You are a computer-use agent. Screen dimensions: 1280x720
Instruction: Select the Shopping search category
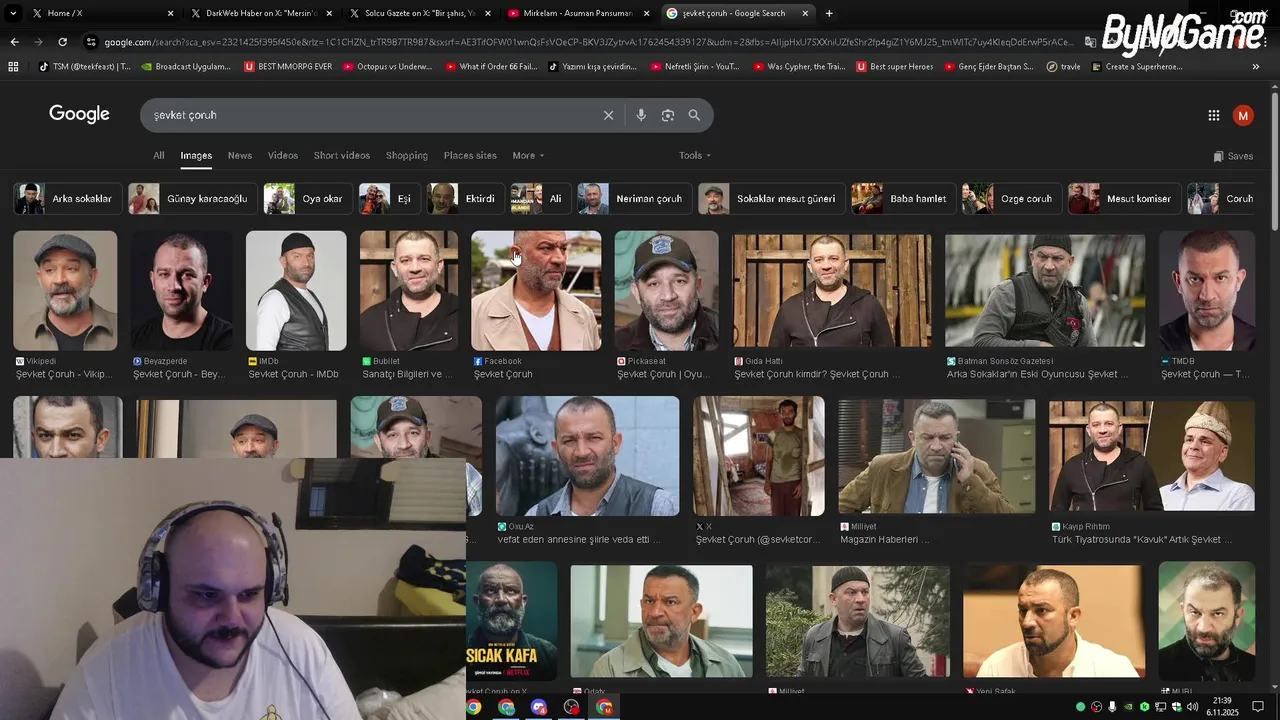click(x=407, y=156)
